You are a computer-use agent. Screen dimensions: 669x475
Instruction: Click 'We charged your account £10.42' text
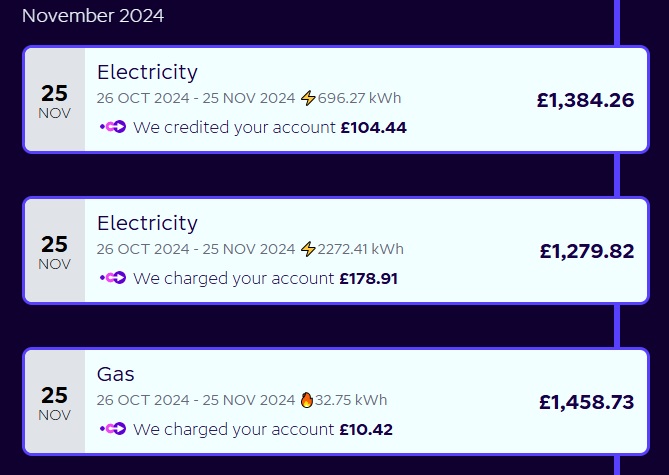click(x=263, y=429)
